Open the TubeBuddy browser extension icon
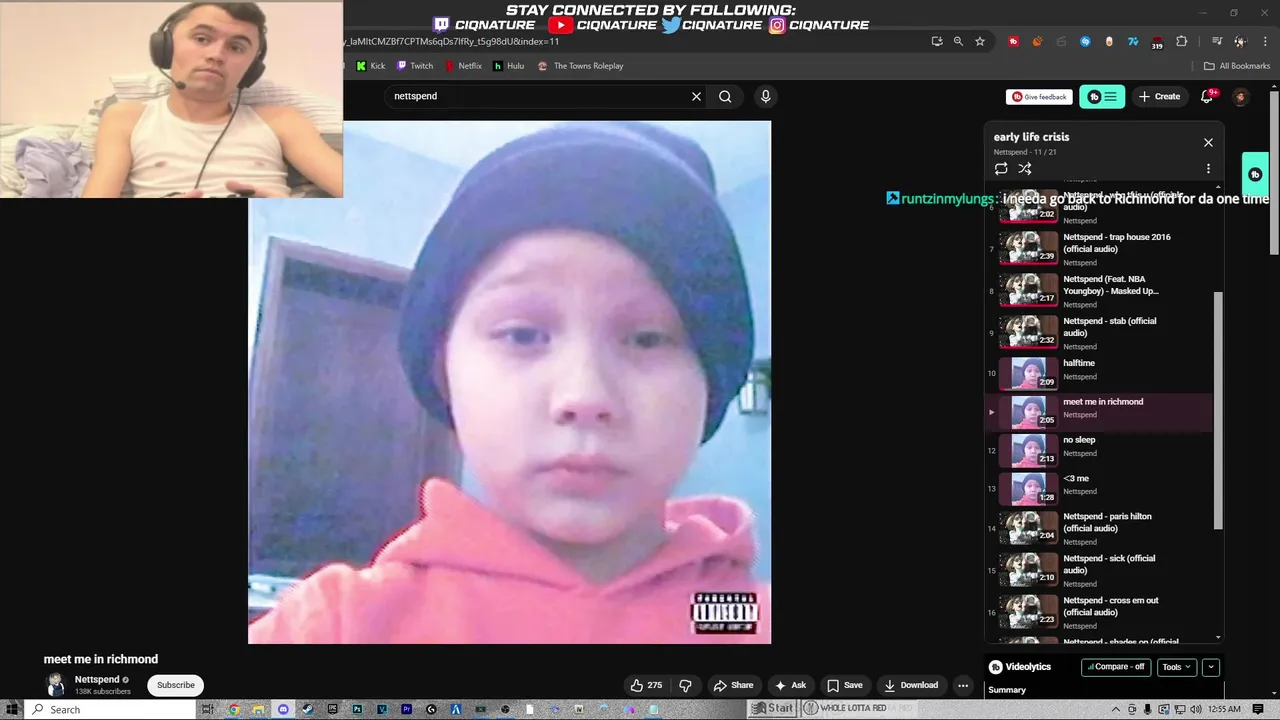 point(1014,41)
